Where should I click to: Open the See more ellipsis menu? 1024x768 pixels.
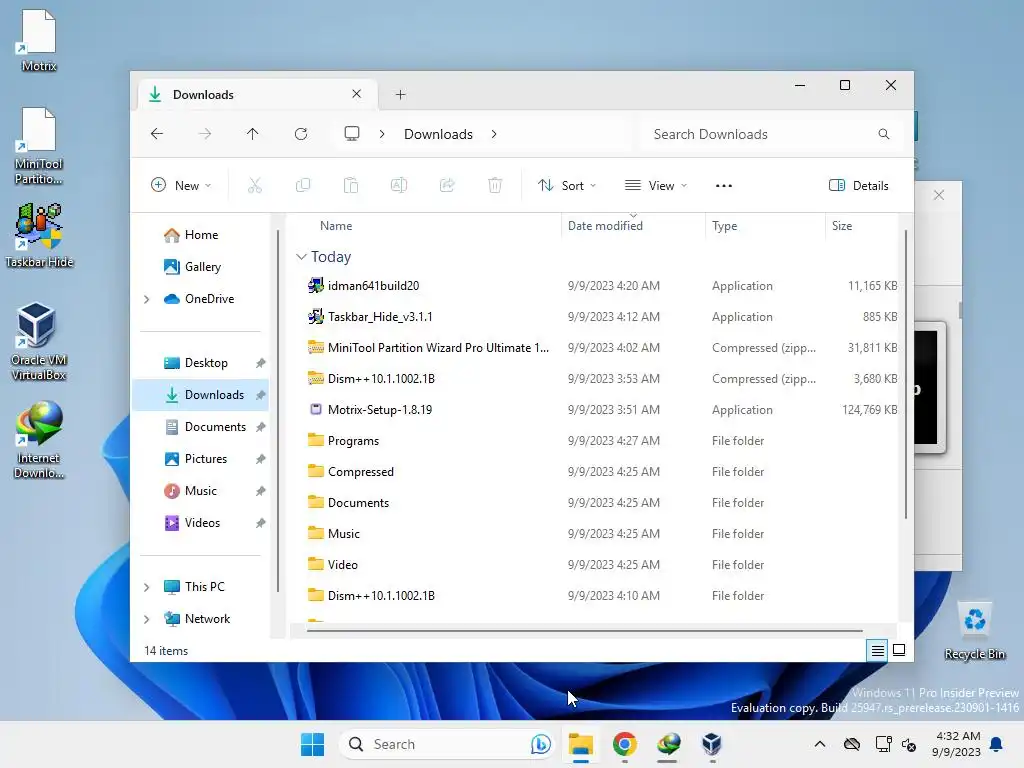[724, 185]
